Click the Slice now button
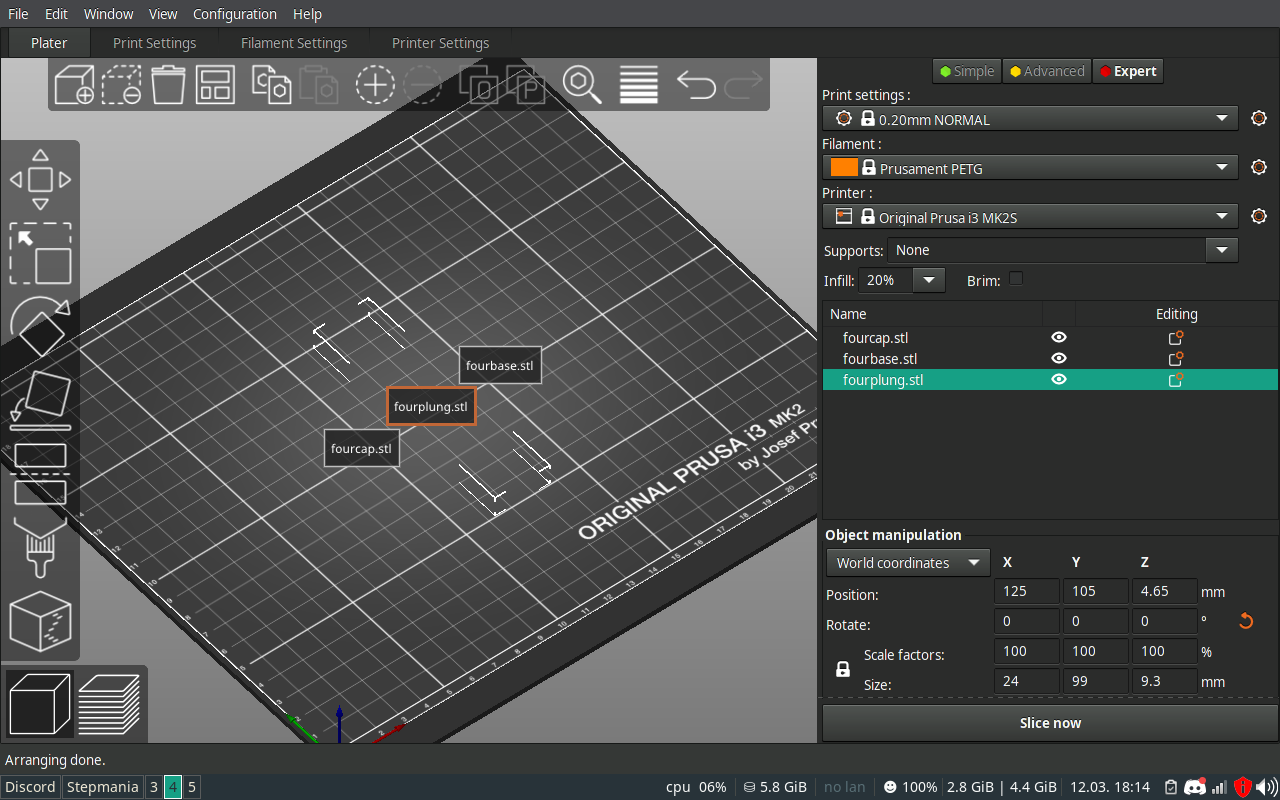This screenshot has height=800, width=1280. pyautogui.click(x=1050, y=723)
